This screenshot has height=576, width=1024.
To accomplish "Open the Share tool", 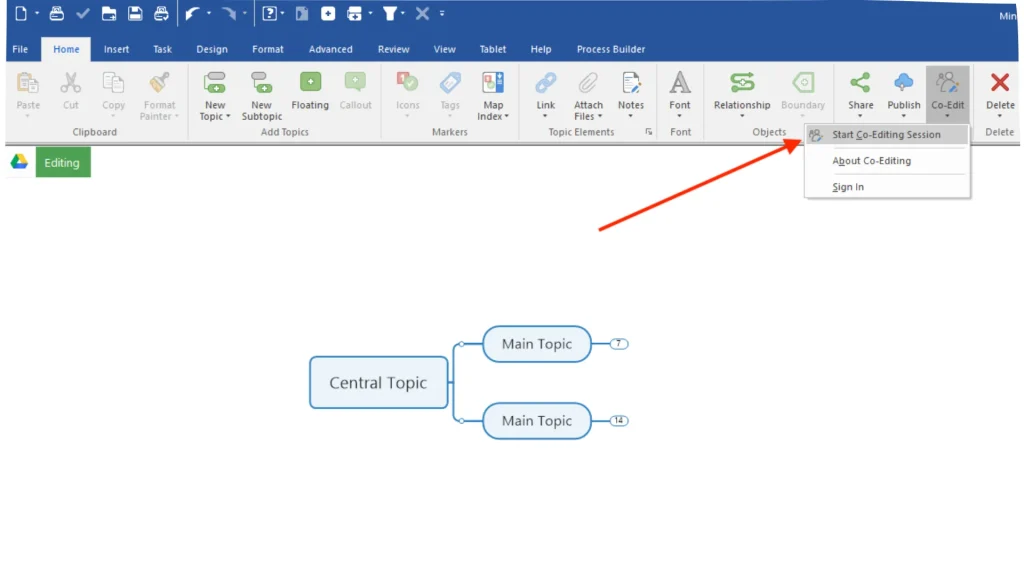I will click(859, 90).
